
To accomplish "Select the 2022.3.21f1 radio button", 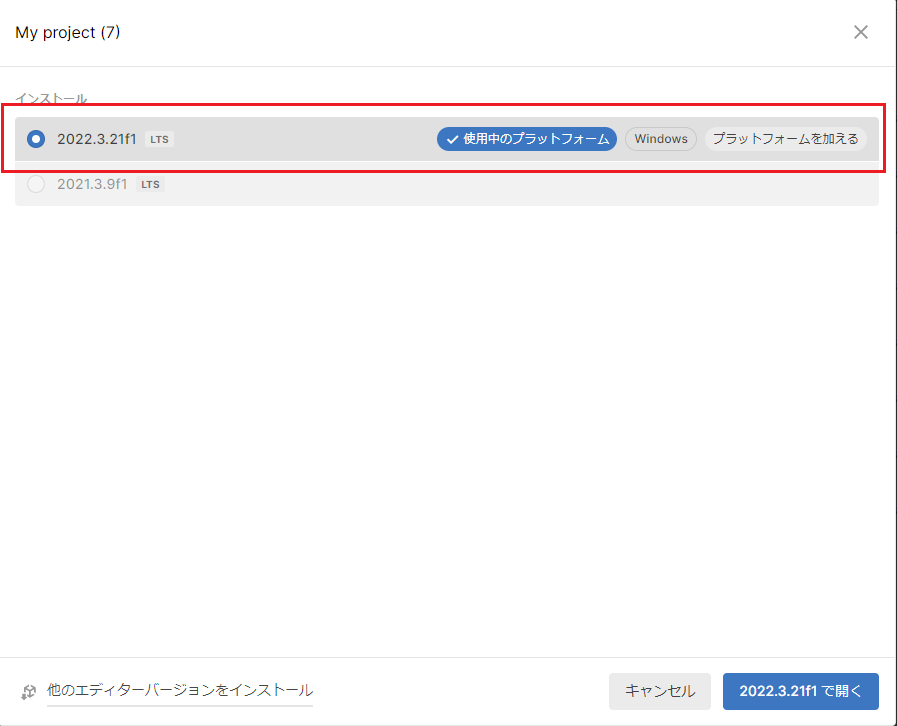I will 36,139.
